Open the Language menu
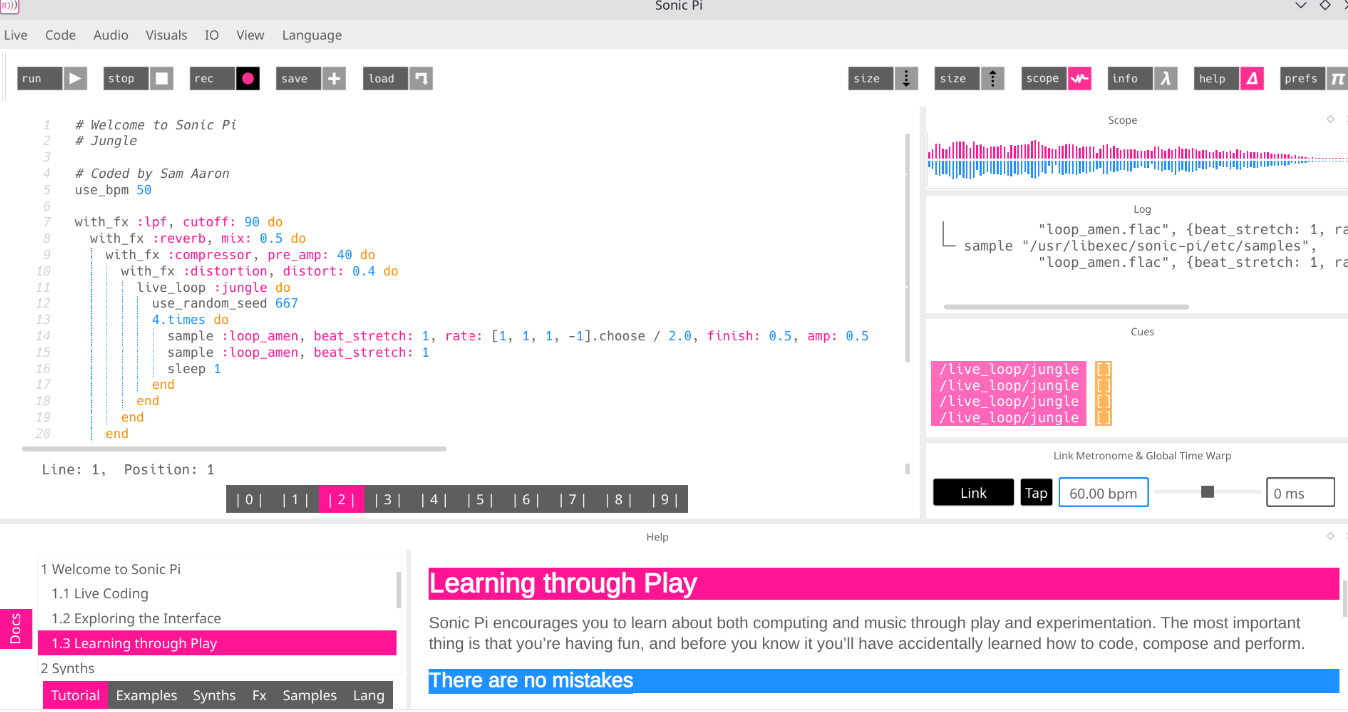1348x712 pixels. point(312,35)
